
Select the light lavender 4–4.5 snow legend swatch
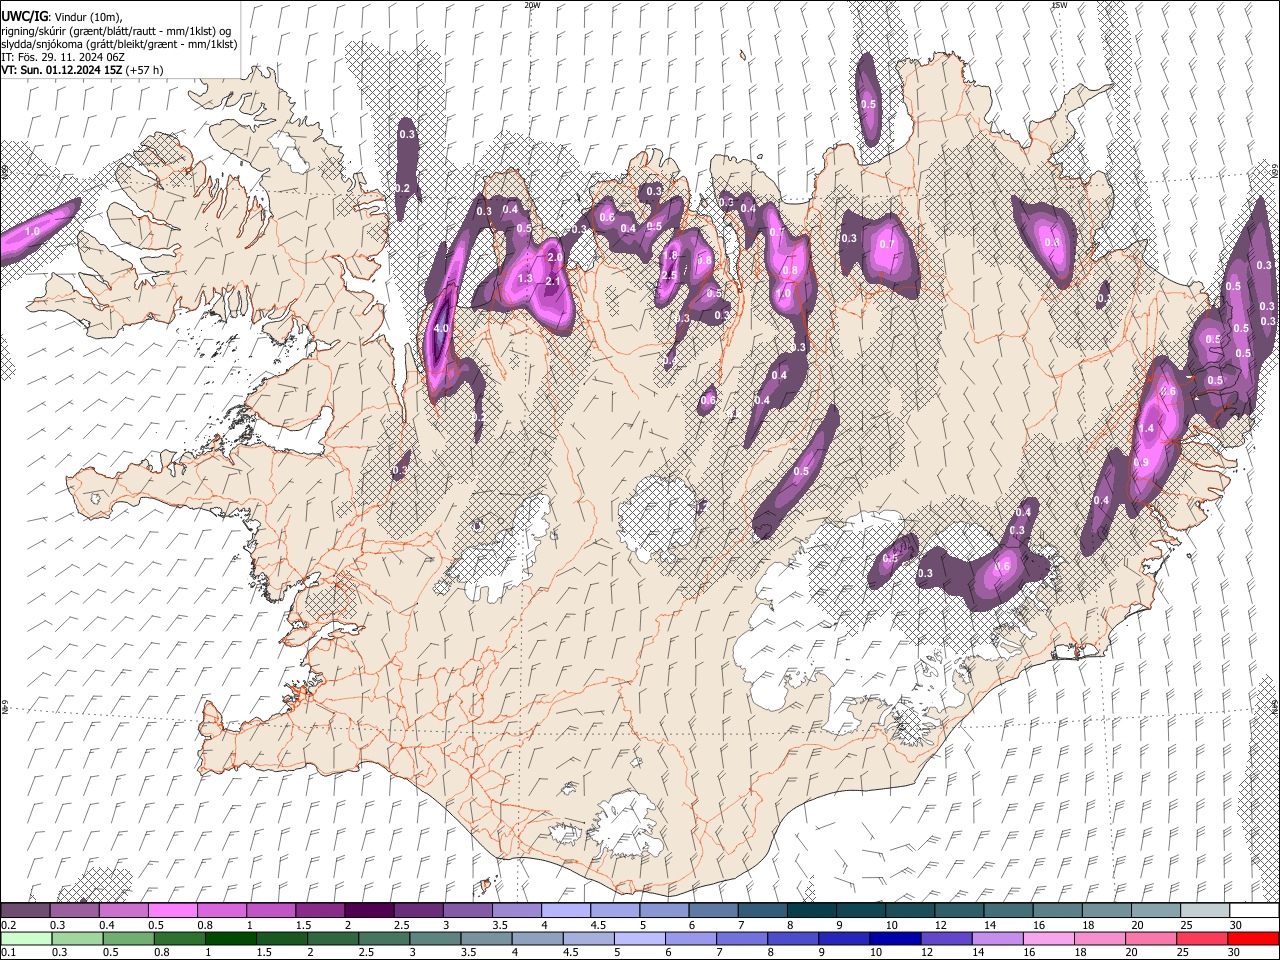click(565, 911)
